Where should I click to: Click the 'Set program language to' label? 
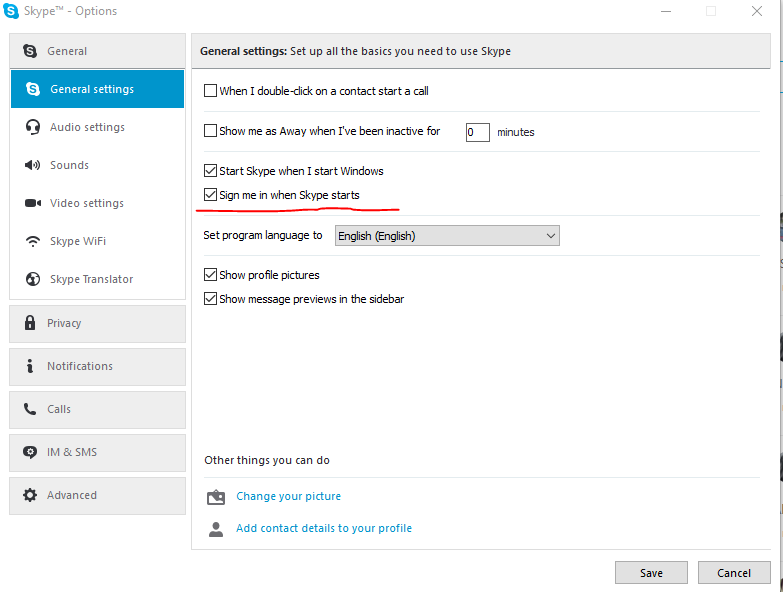263,235
